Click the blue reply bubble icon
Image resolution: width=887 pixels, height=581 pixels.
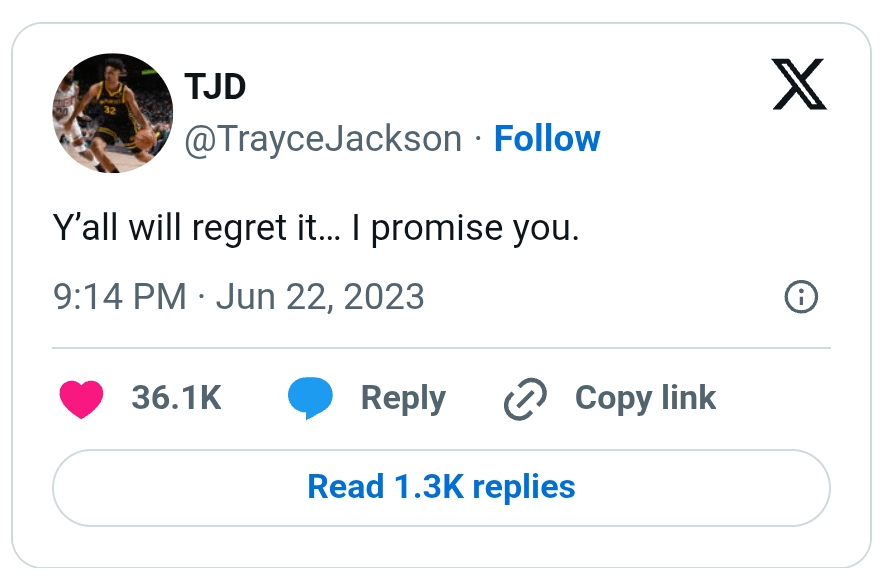click(x=311, y=397)
